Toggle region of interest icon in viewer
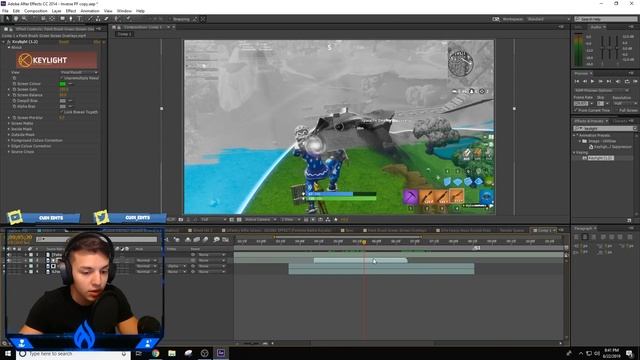 (232, 220)
